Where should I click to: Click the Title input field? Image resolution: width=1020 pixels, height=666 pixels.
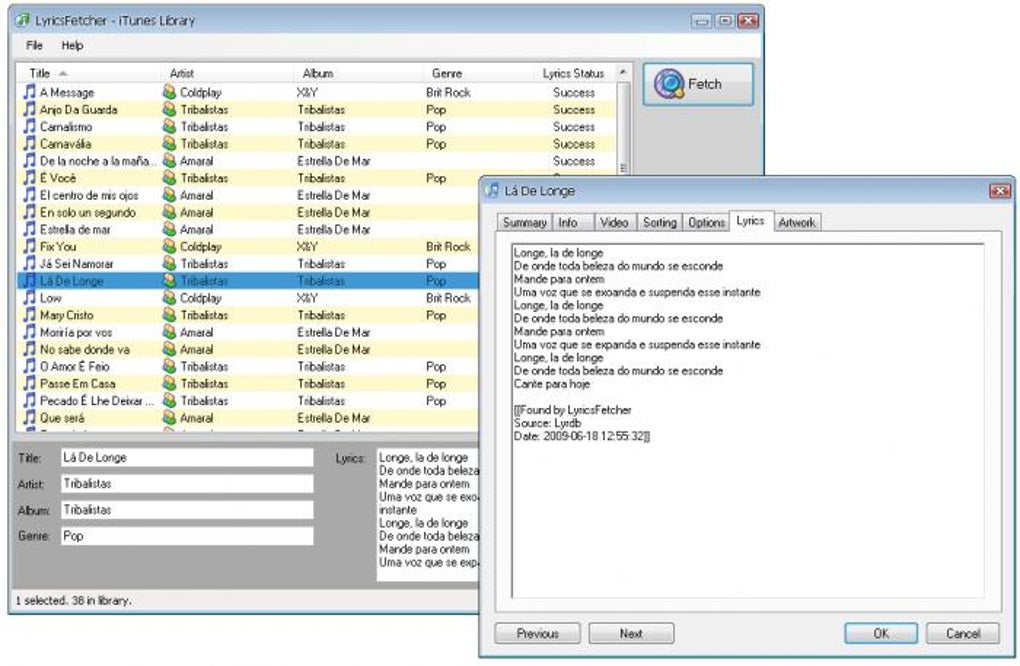(x=187, y=457)
